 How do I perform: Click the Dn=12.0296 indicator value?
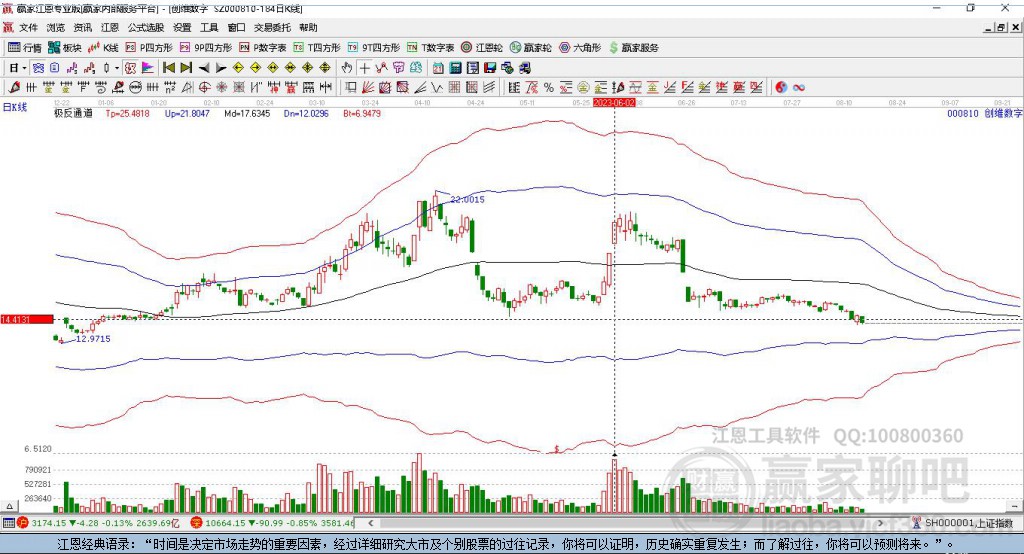[306, 114]
